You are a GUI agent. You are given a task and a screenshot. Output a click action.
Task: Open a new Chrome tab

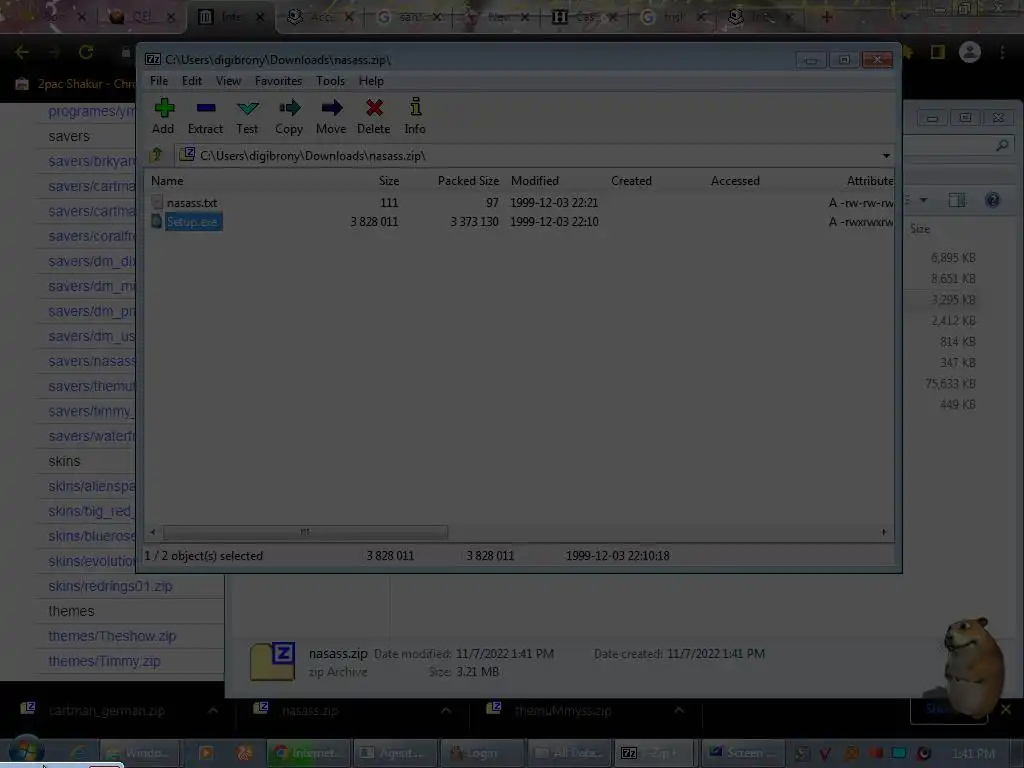pos(827,17)
